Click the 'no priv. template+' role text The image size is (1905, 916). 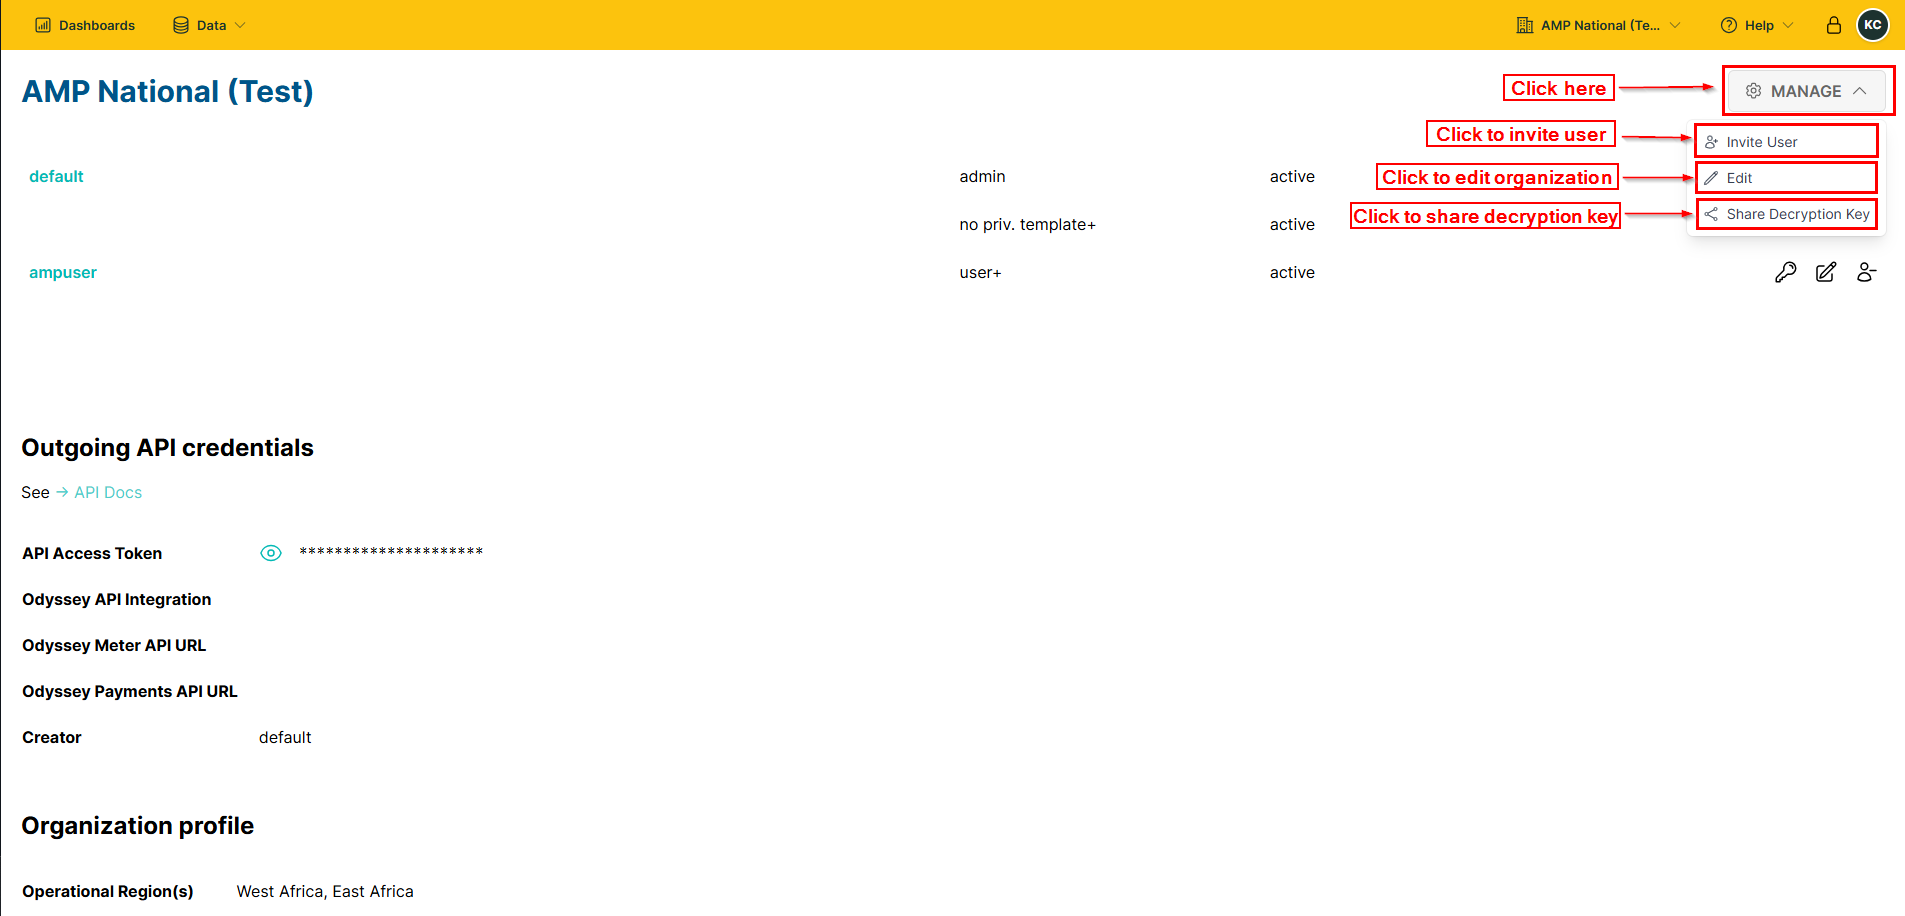click(x=1027, y=224)
